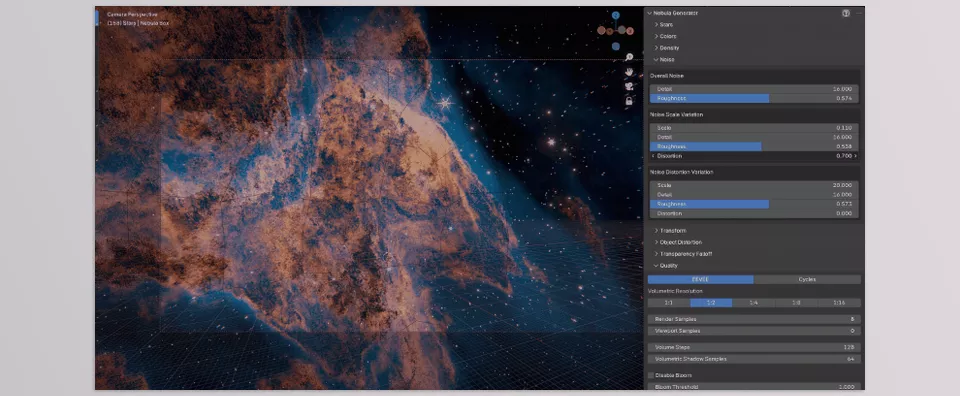Image resolution: width=960 pixels, height=396 pixels.
Task: Collapse the Quality section
Action: [656, 266]
